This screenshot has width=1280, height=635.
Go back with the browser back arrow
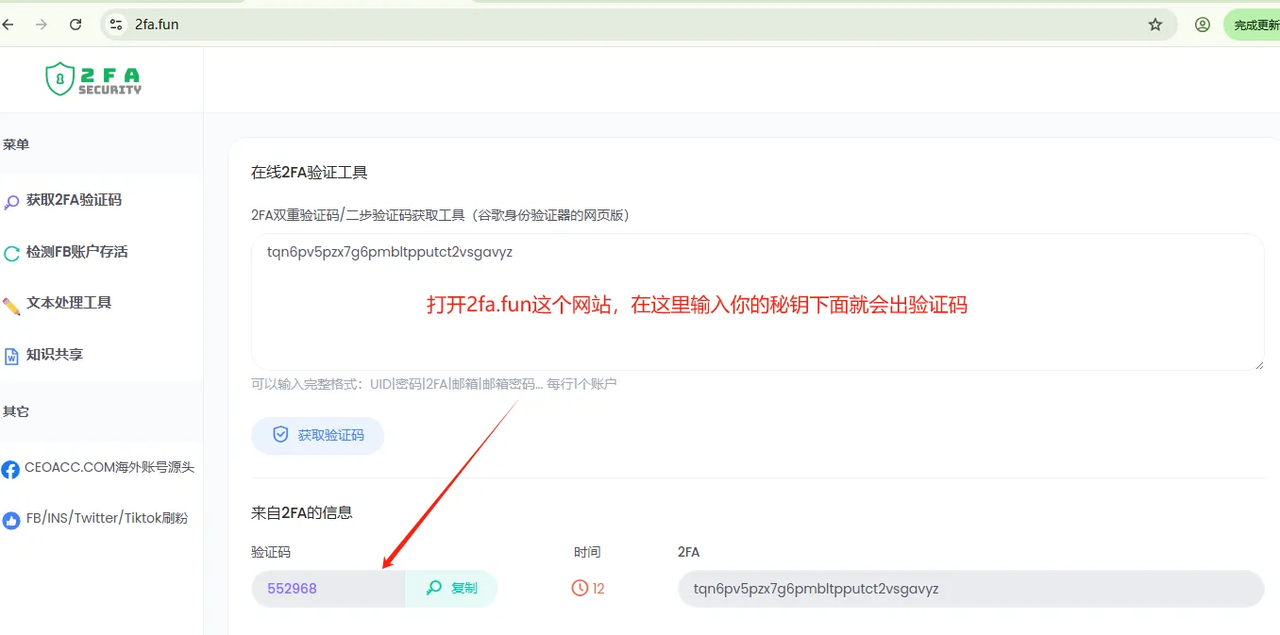[x=8, y=24]
